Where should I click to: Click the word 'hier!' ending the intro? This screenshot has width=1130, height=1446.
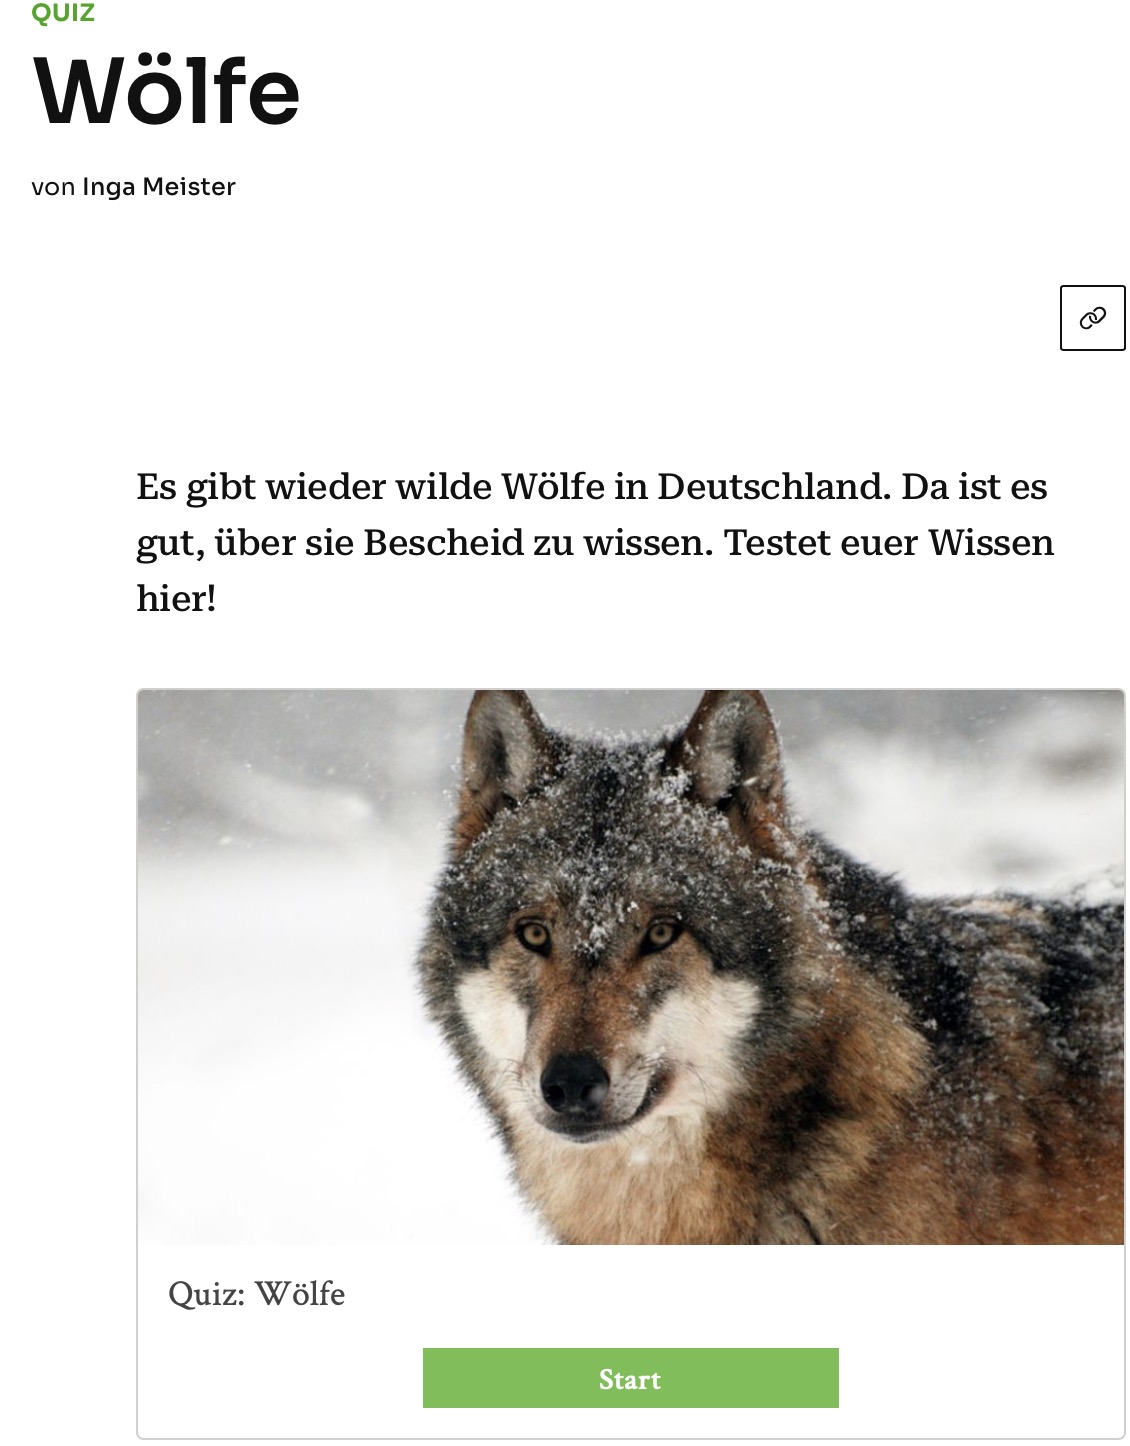(177, 599)
